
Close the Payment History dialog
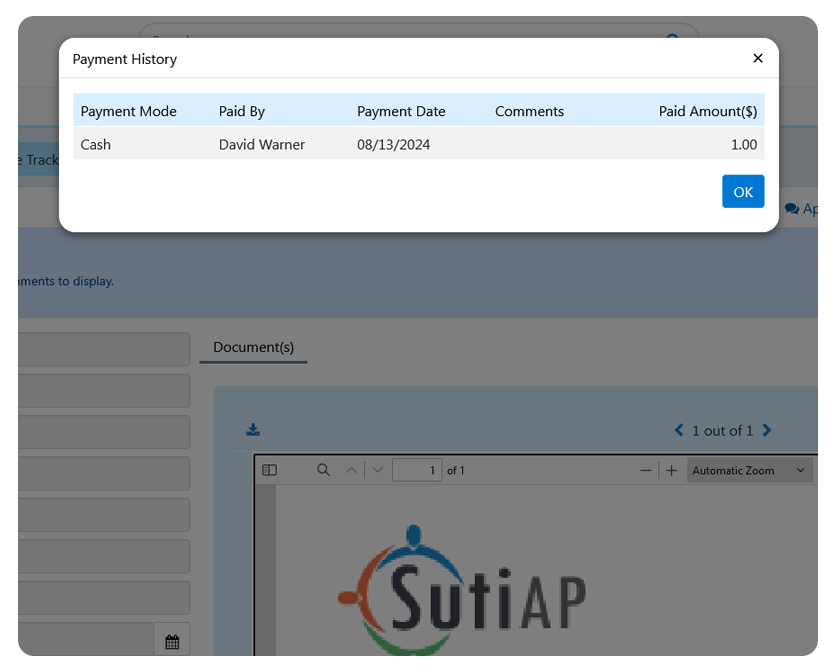pyautogui.click(x=757, y=59)
